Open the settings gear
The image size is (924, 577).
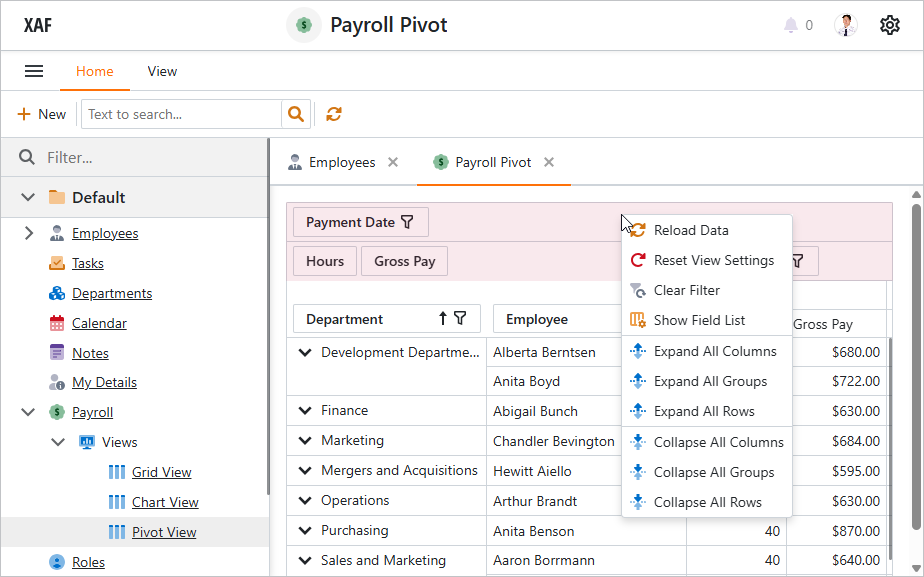[x=890, y=25]
